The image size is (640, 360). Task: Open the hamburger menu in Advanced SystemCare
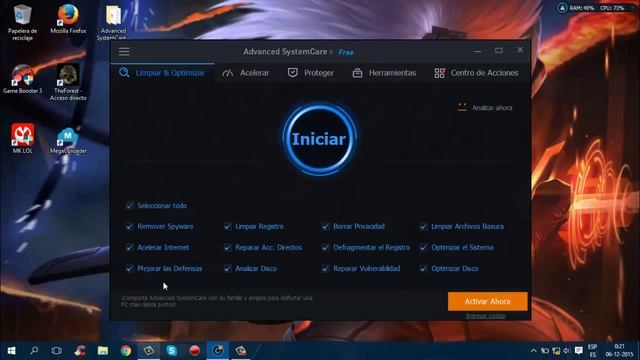[x=124, y=51]
